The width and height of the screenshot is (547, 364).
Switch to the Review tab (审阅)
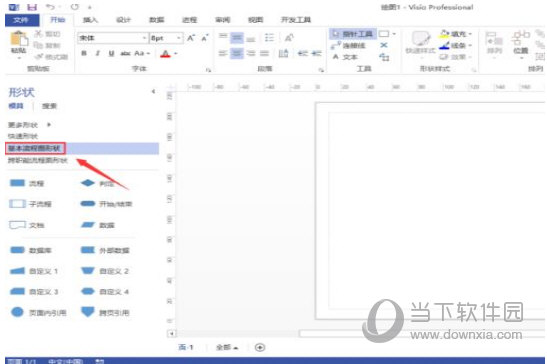click(x=223, y=20)
